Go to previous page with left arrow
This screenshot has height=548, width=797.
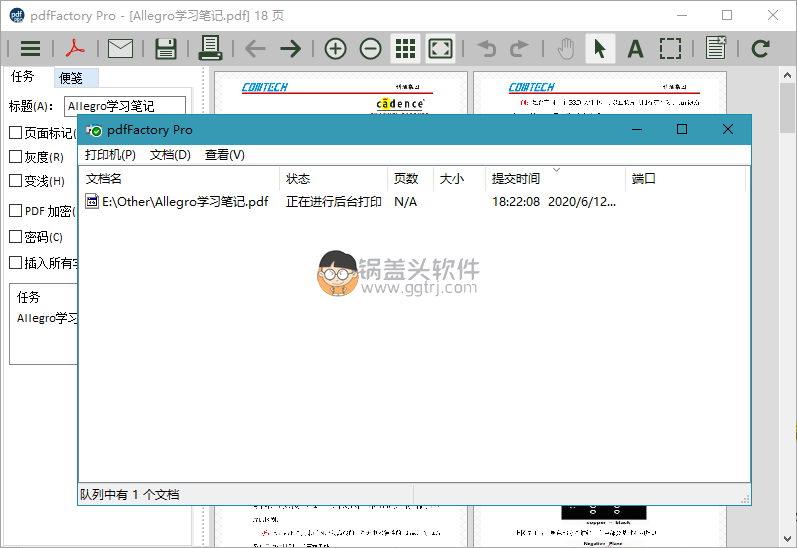255,49
